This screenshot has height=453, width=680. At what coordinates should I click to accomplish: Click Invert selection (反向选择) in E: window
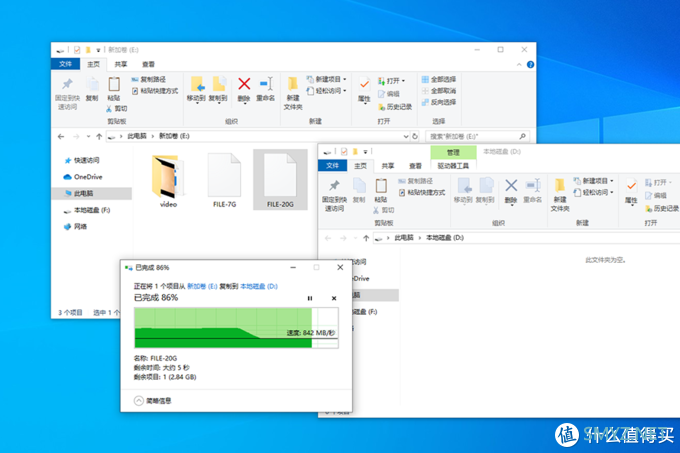pyautogui.click(x=438, y=102)
